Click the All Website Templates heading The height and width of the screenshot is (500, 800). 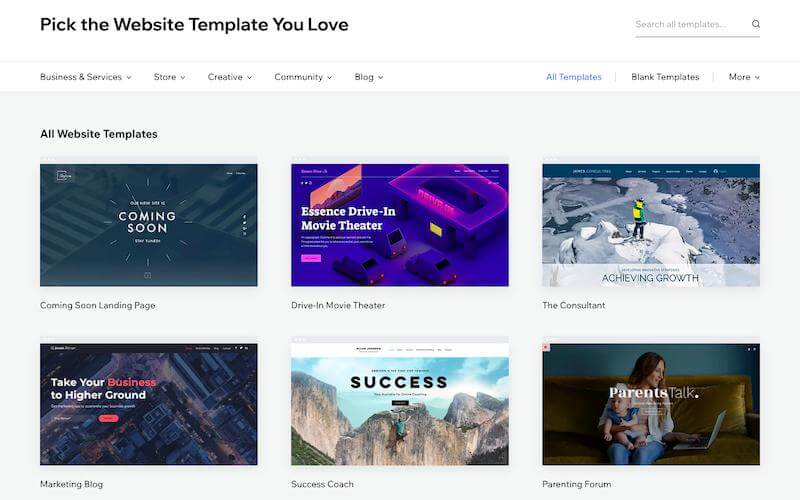99,134
